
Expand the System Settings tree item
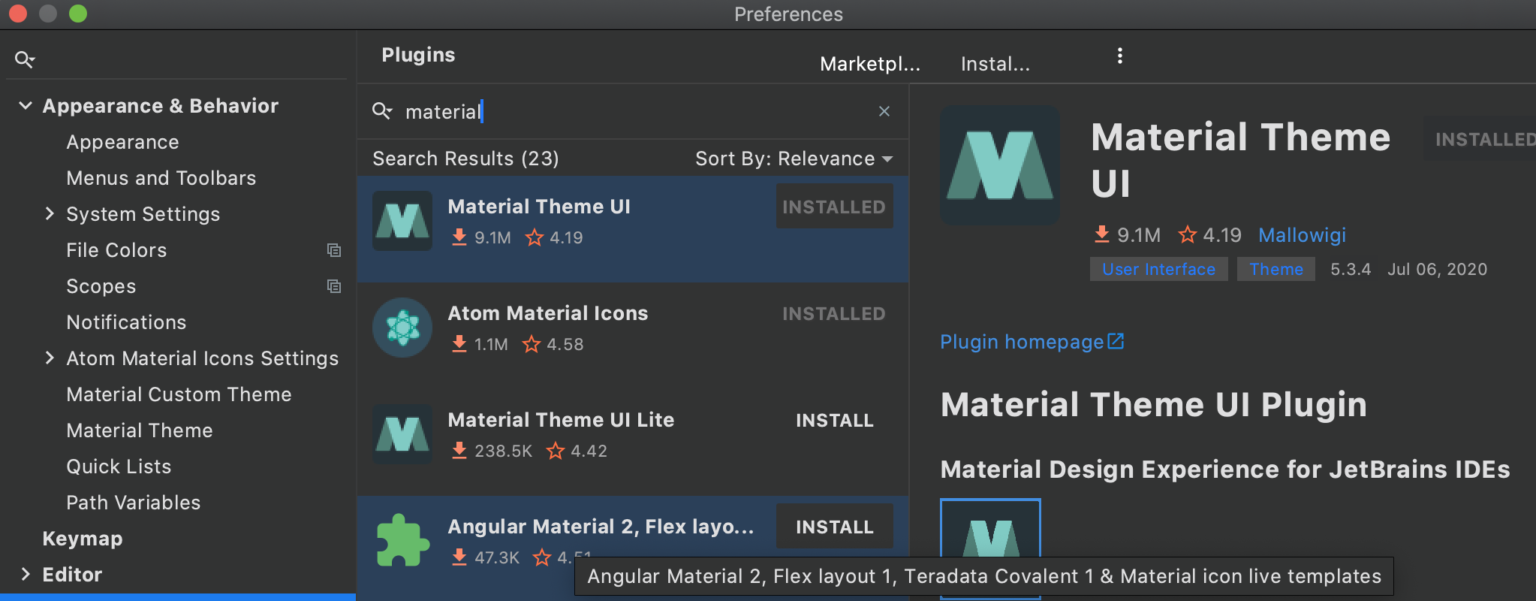pos(49,213)
